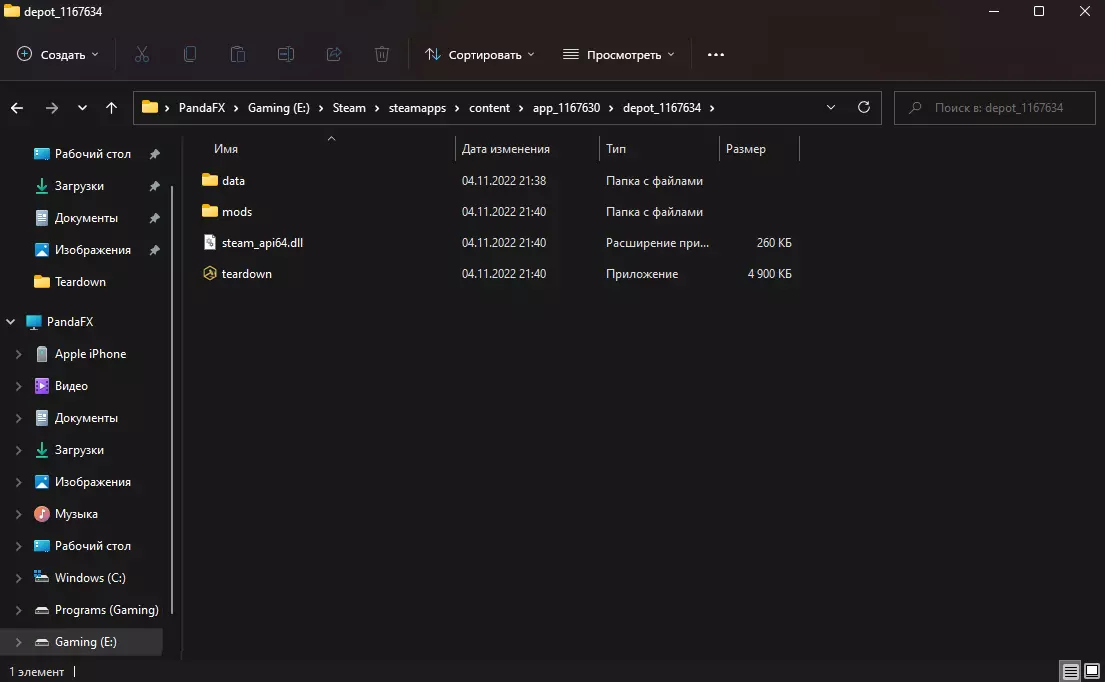1105x682 pixels.
Task: Click the Cut scissors icon in toolbar
Action: 142,54
